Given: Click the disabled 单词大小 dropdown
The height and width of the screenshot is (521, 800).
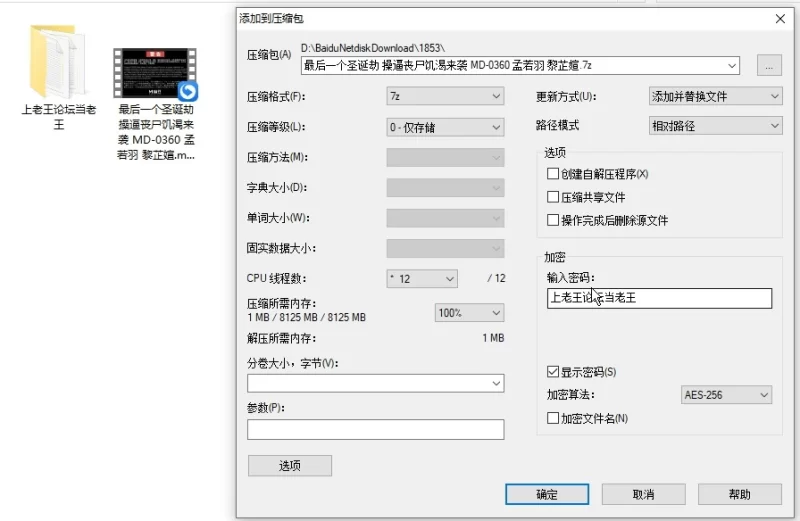Looking at the screenshot, I should (x=445, y=218).
